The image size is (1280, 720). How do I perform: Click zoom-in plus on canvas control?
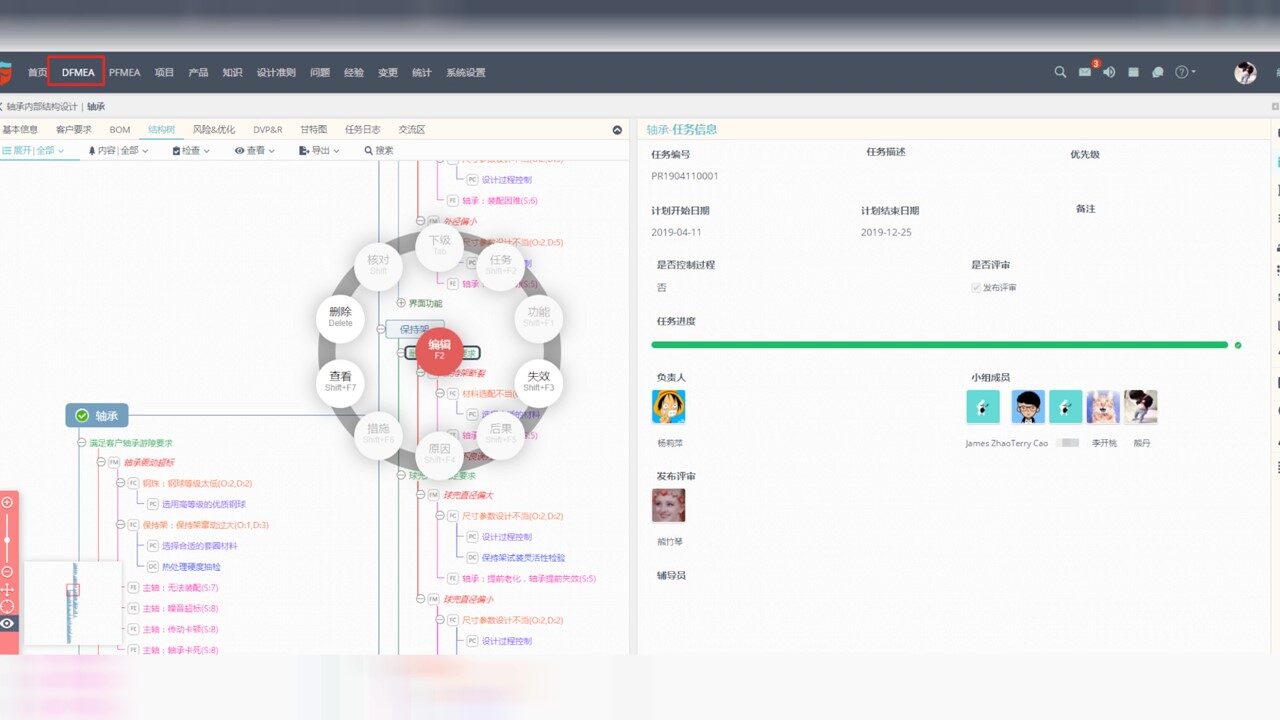point(7,502)
